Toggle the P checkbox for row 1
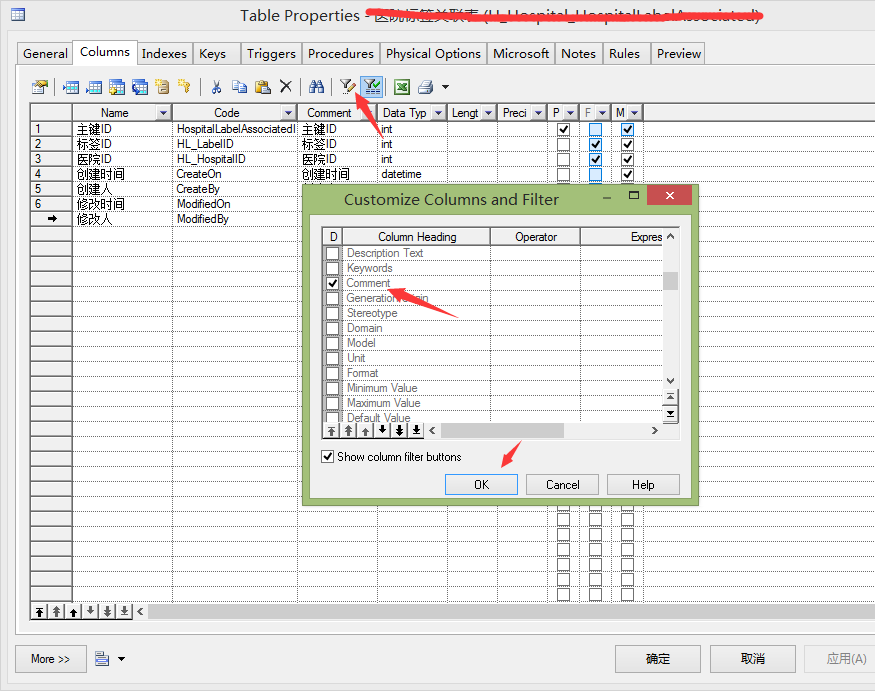Screen dimensions: 875x691 [x=564, y=129]
